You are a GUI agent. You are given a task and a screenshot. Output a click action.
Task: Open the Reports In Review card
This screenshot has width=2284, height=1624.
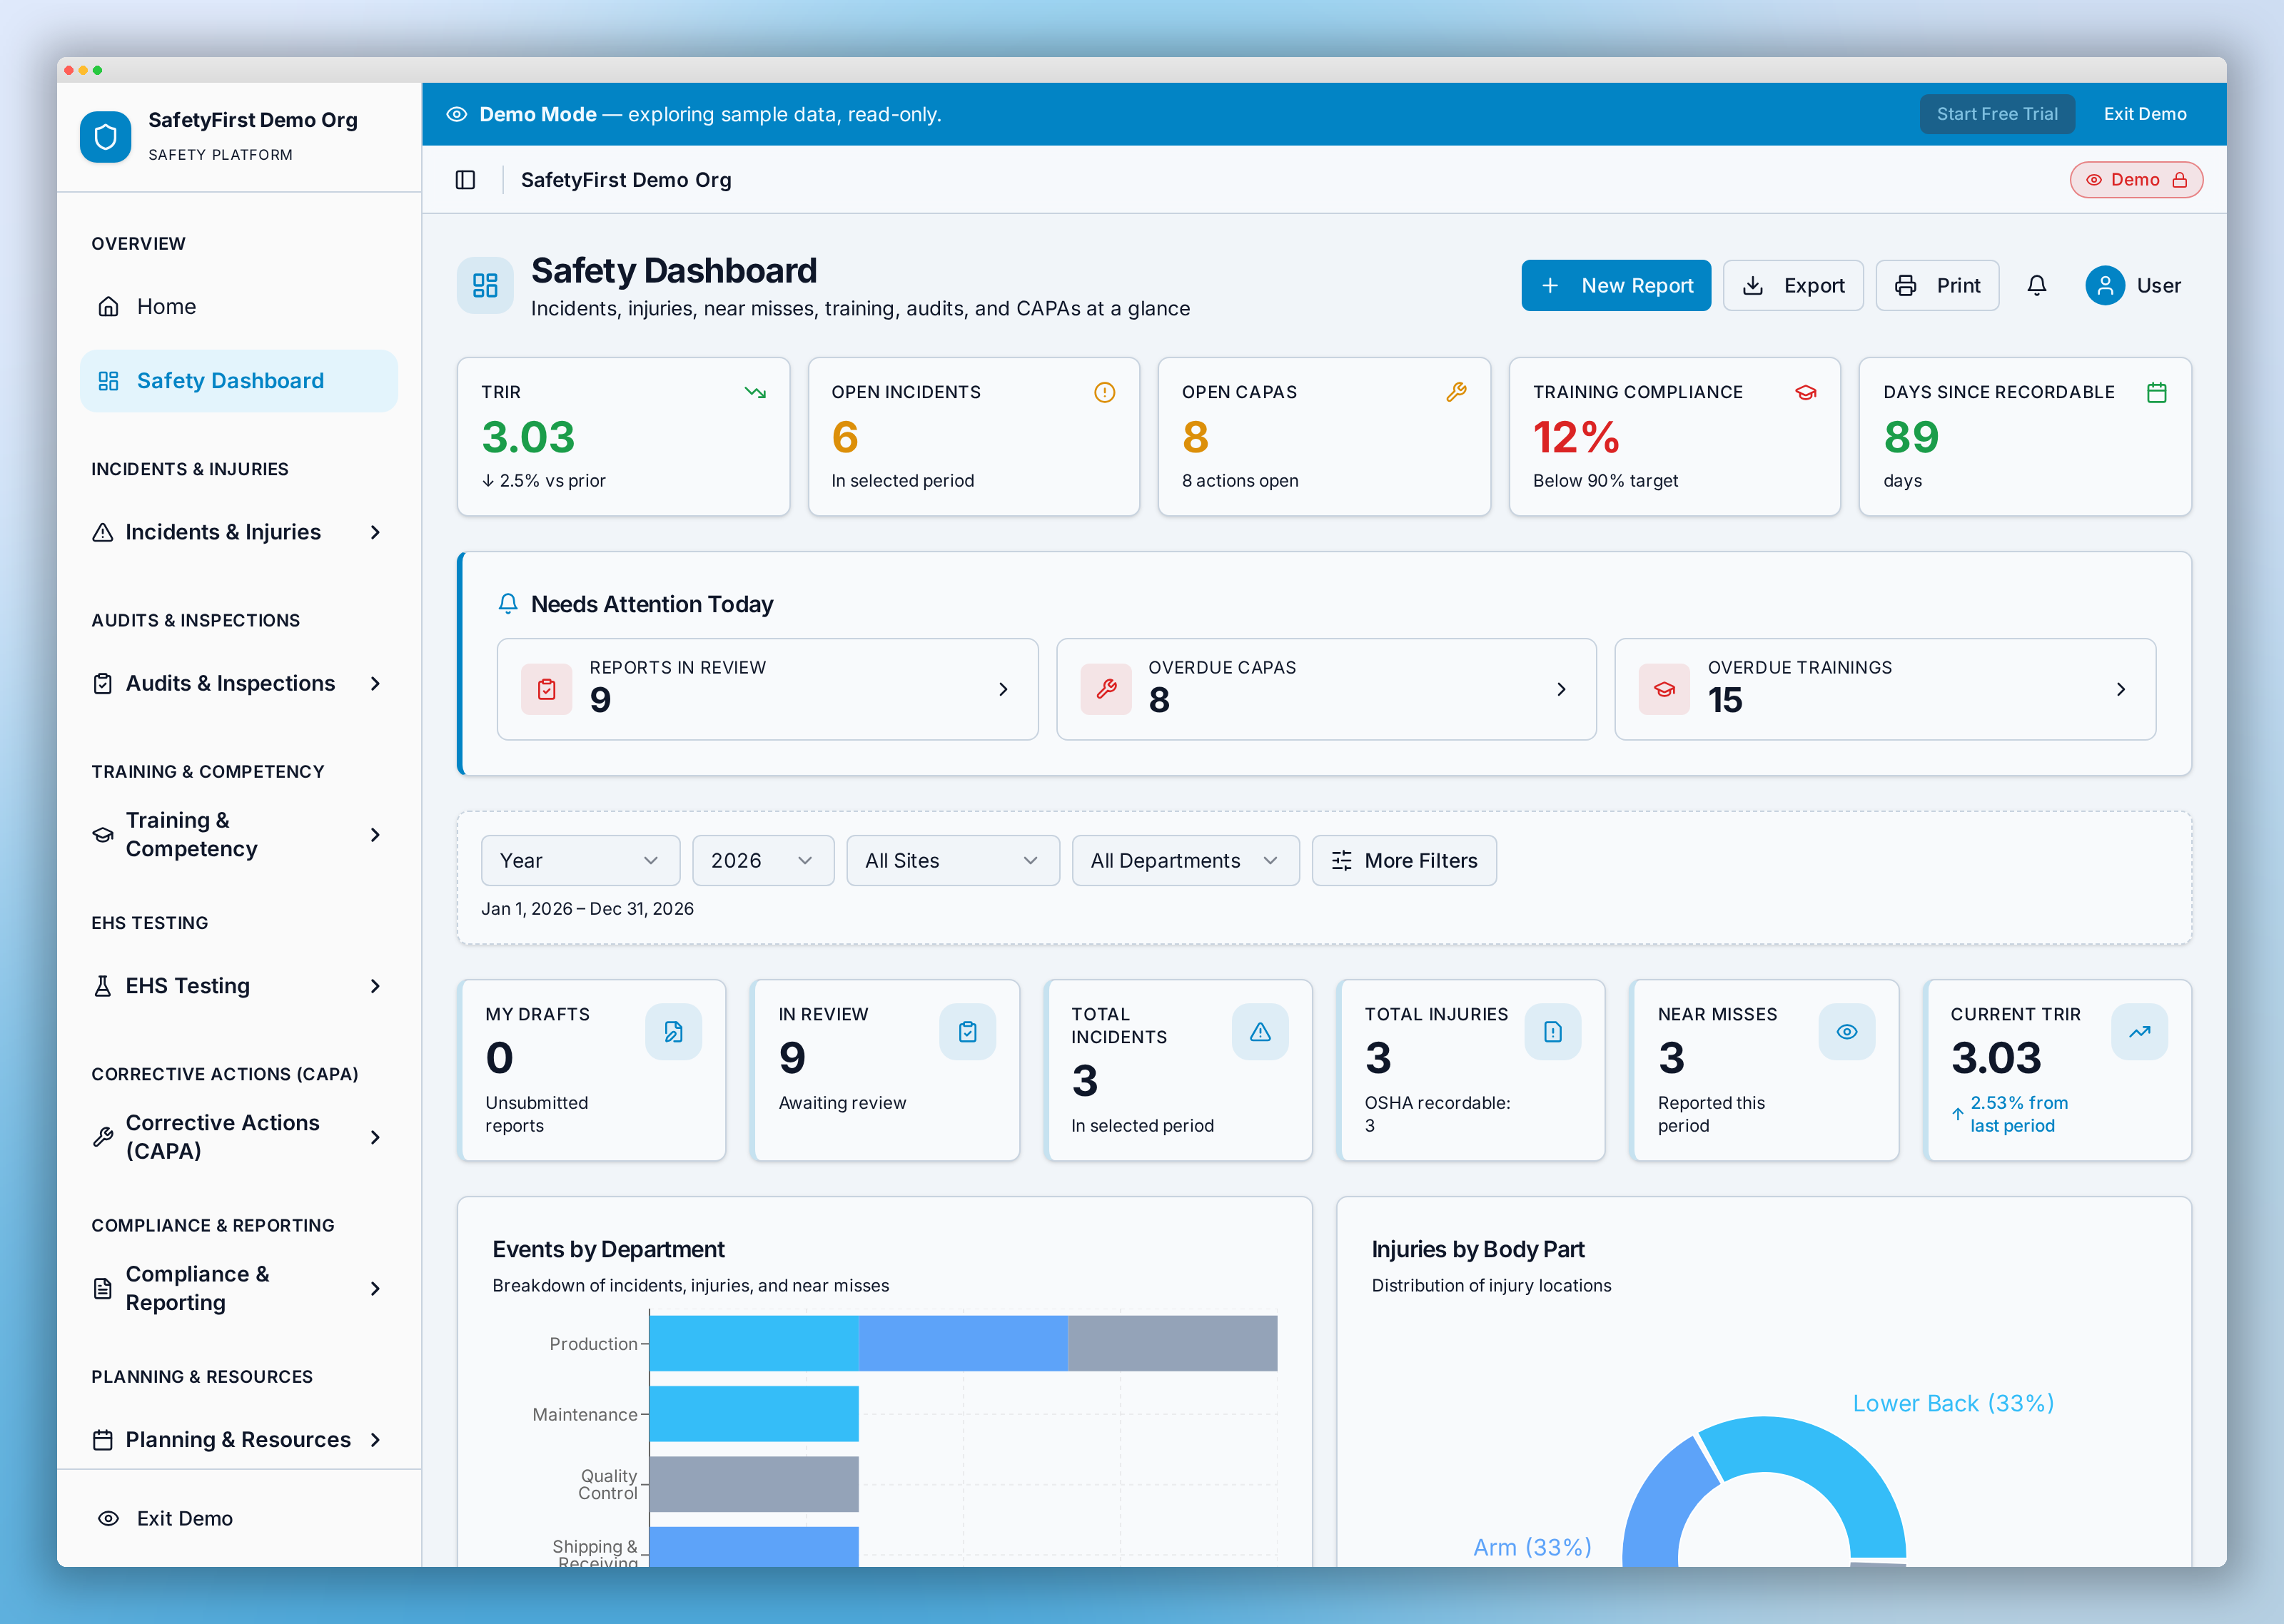pyautogui.click(x=767, y=690)
